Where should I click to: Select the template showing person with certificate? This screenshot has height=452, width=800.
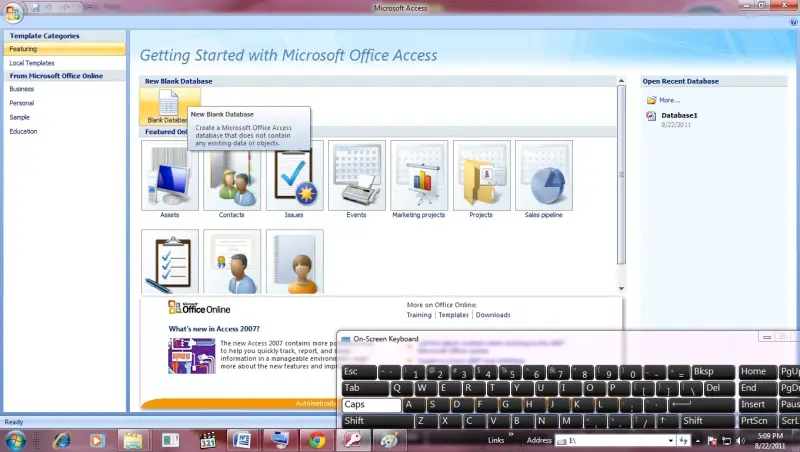(x=232, y=262)
